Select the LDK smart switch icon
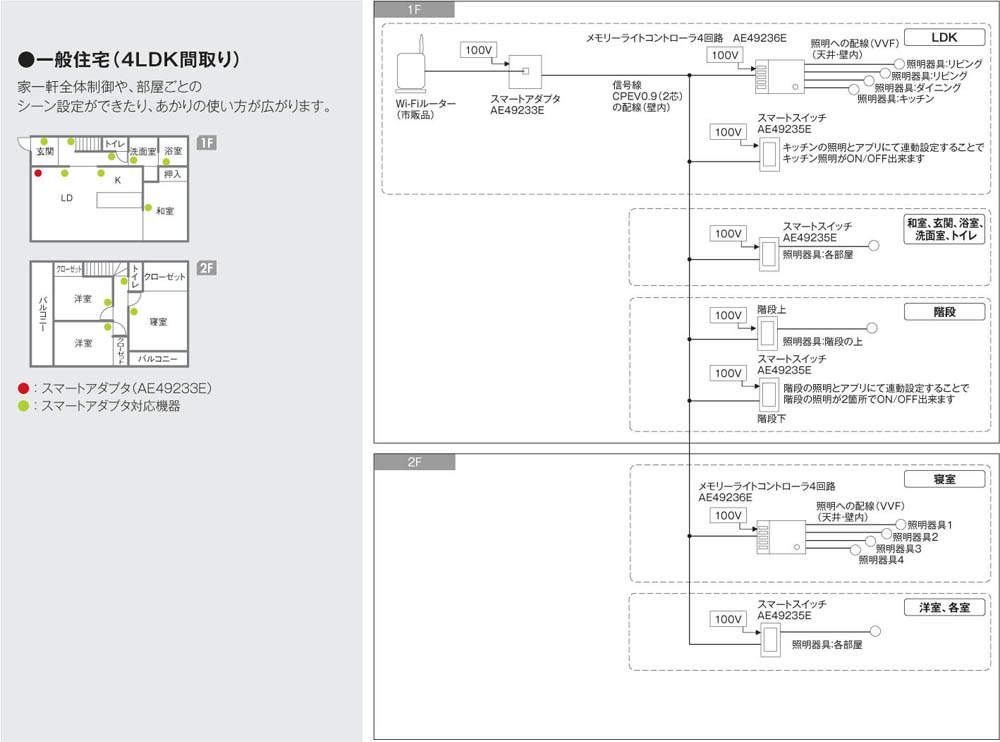Image resolution: width=1000 pixels, height=742 pixels. coord(769,154)
